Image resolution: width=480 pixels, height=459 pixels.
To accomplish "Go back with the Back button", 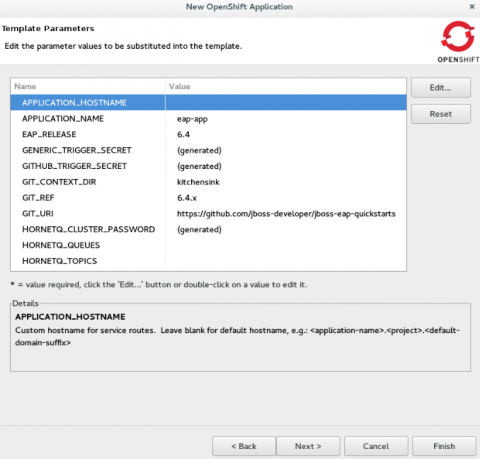I will point(244,446).
